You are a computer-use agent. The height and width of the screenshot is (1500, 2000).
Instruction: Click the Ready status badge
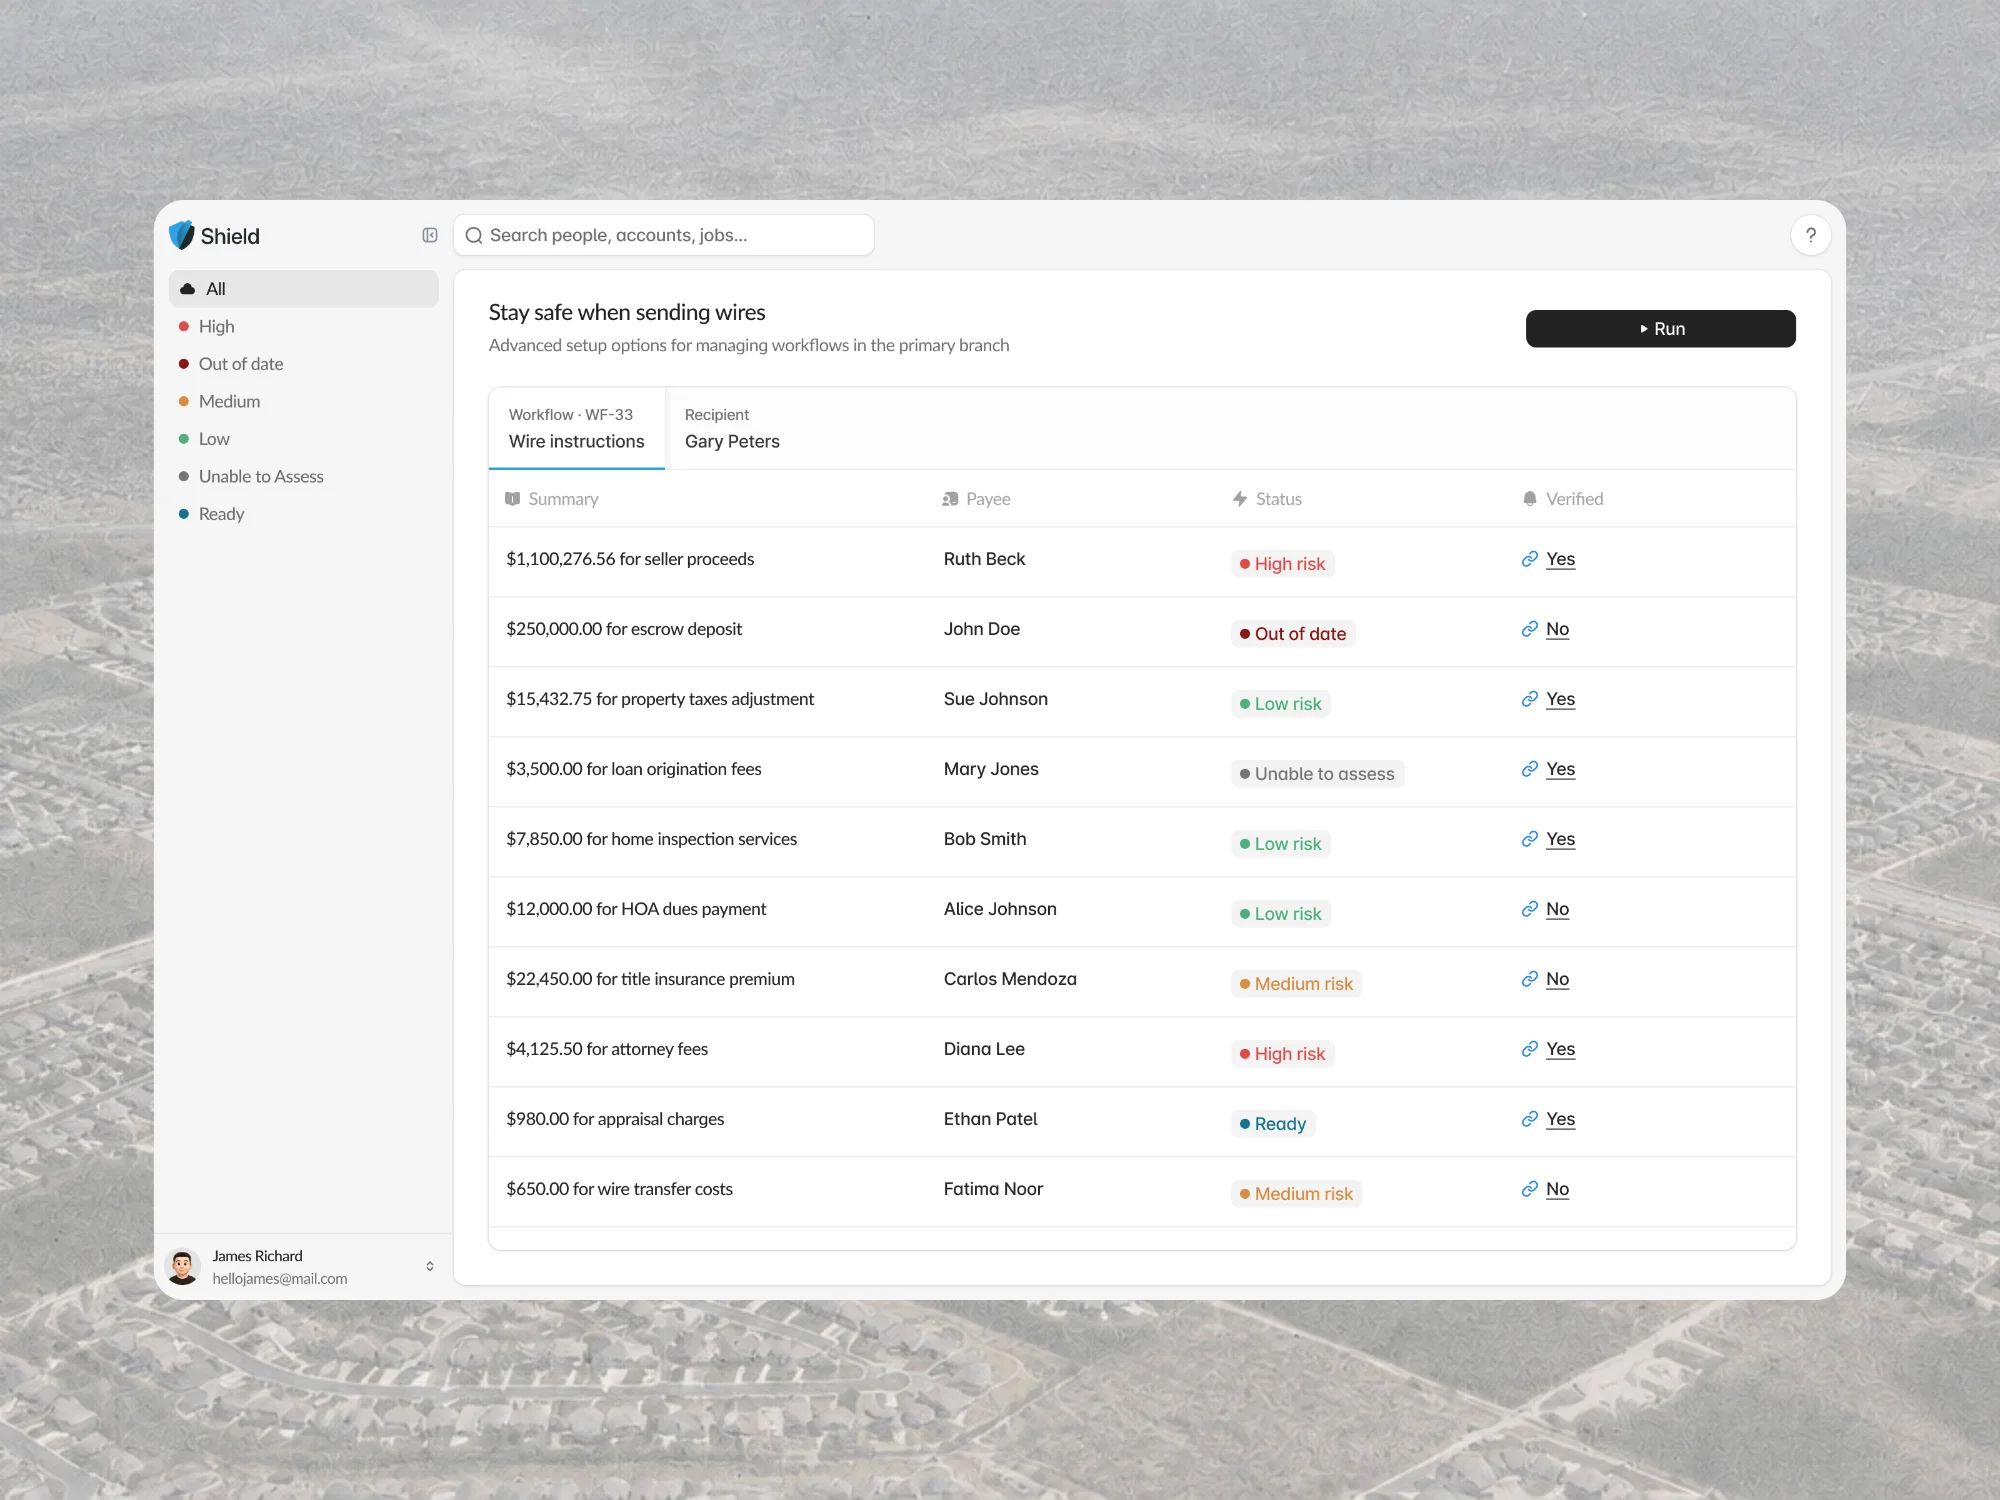1273,1124
